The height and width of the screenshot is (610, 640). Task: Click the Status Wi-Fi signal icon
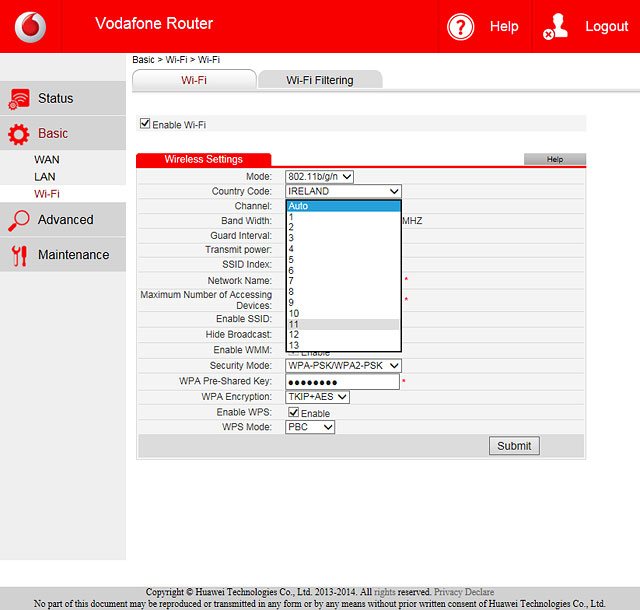(x=19, y=99)
